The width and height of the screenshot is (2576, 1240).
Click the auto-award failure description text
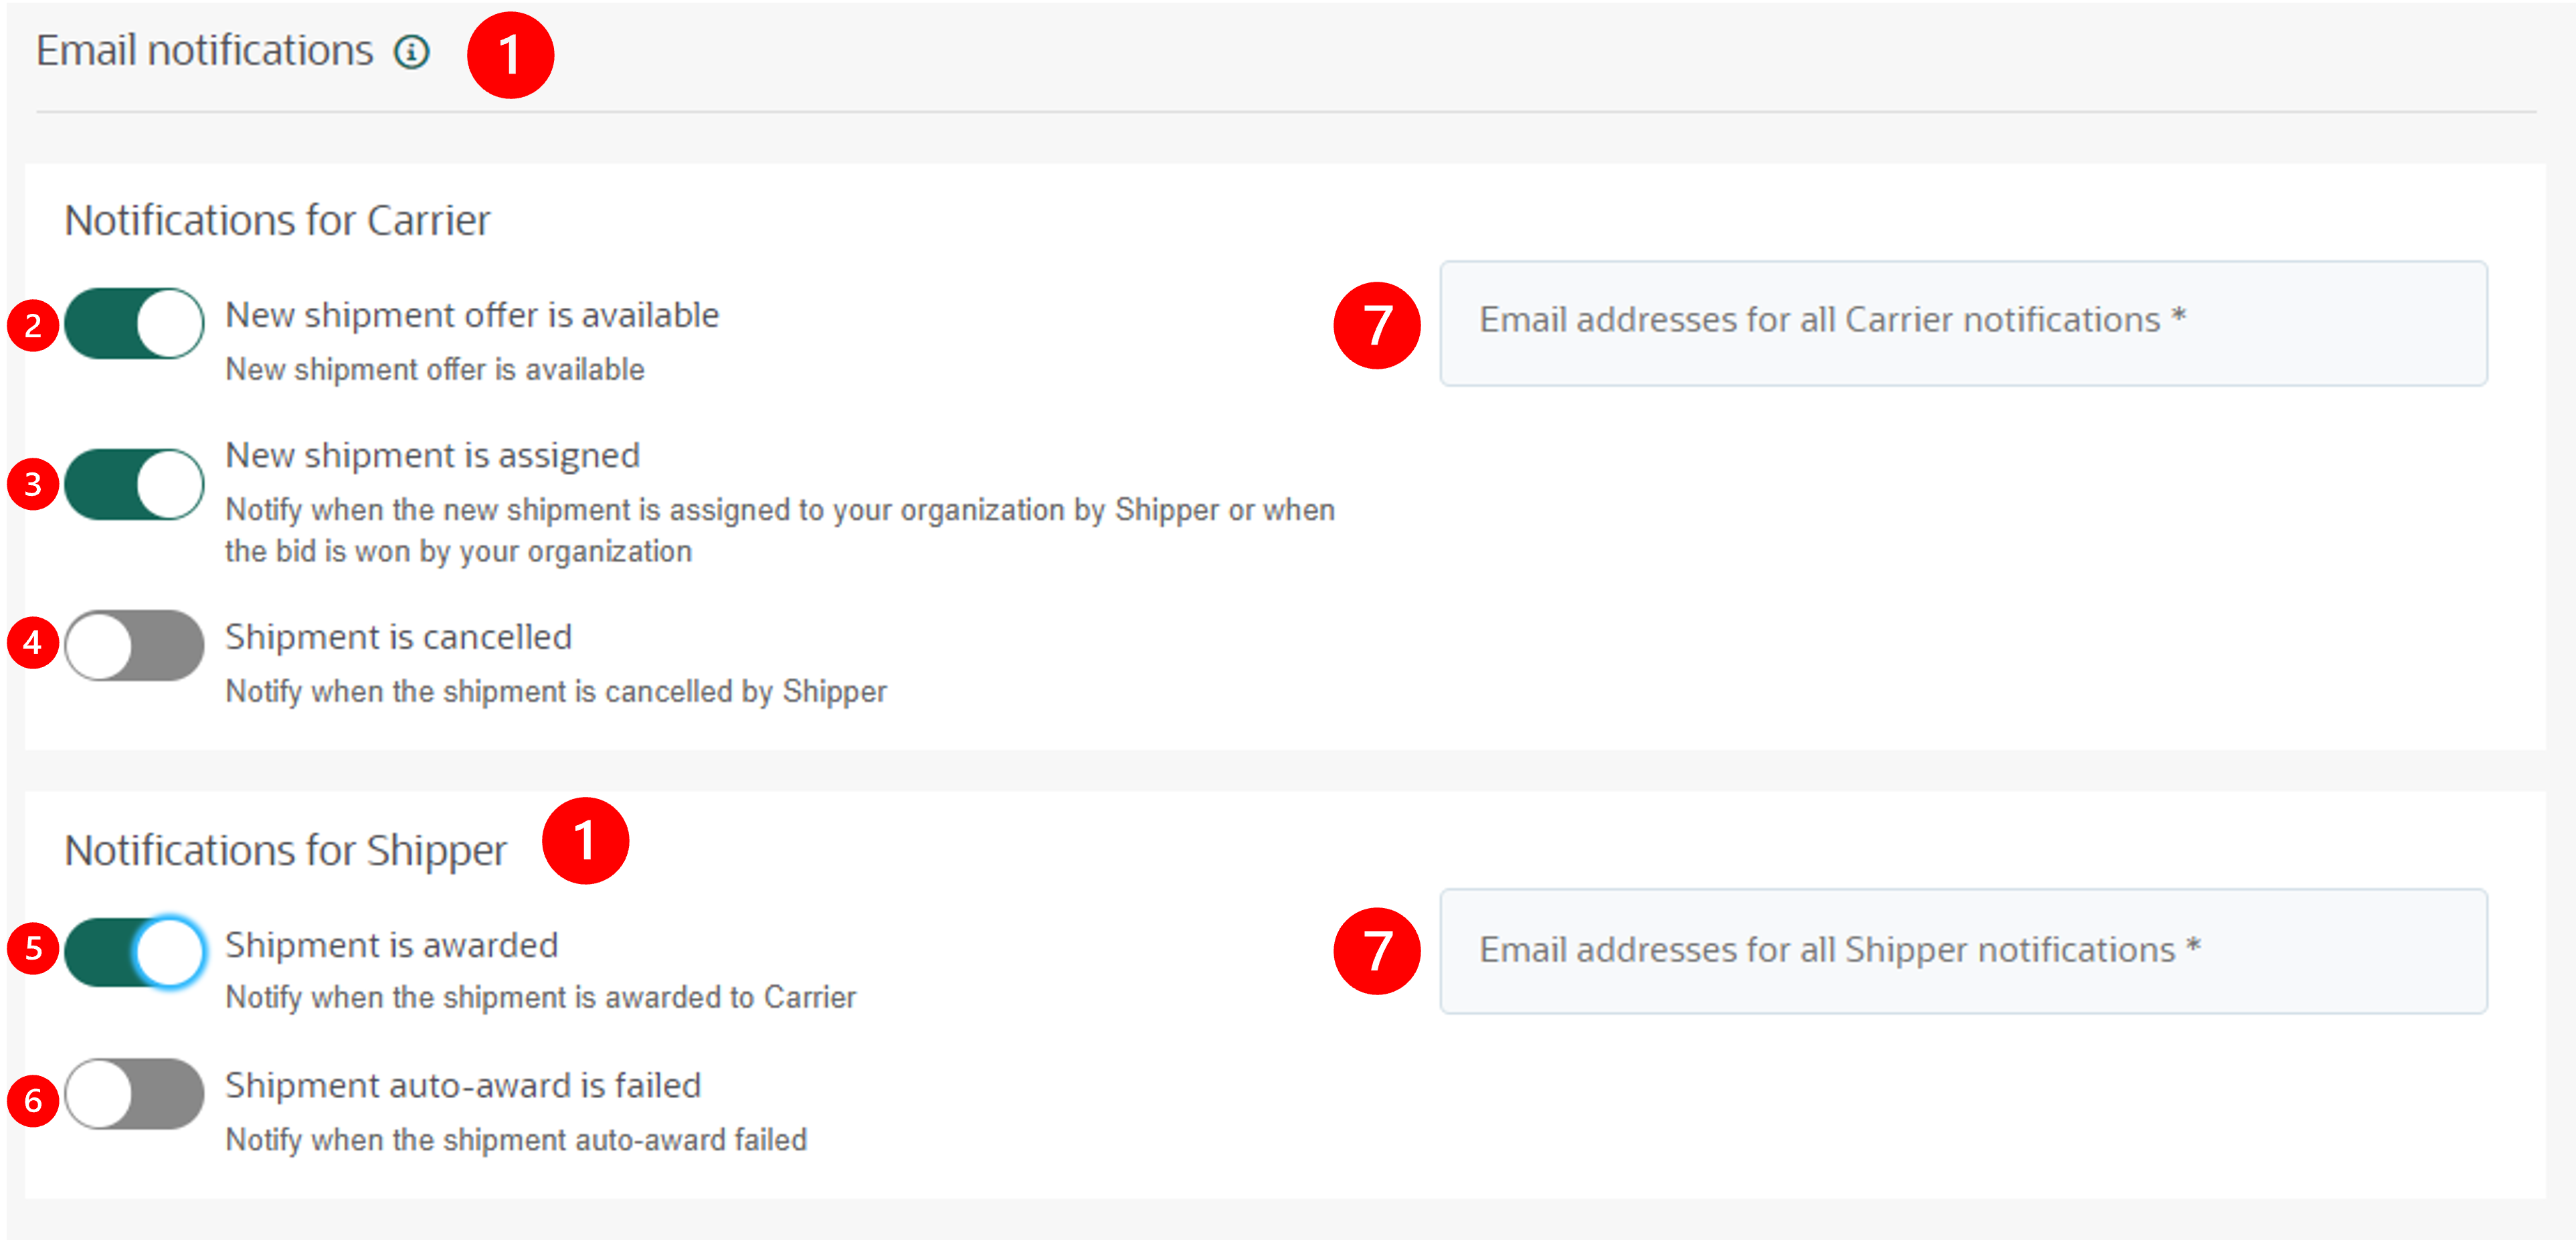[517, 1139]
